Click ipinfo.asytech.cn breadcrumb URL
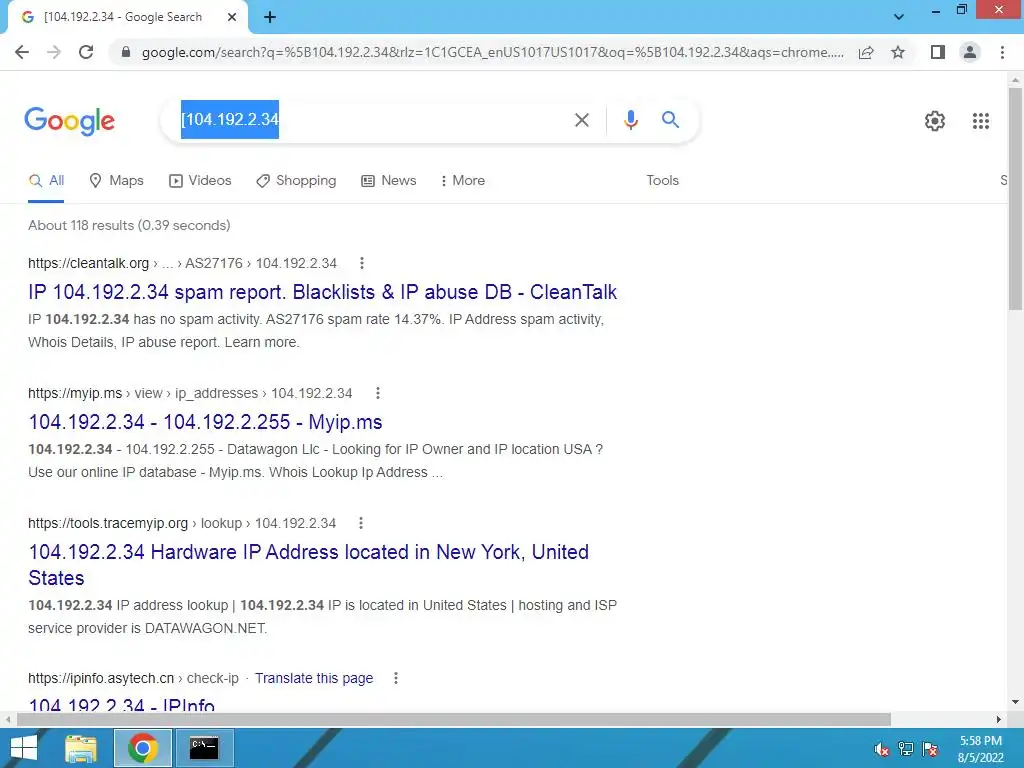 tap(133, 678)
